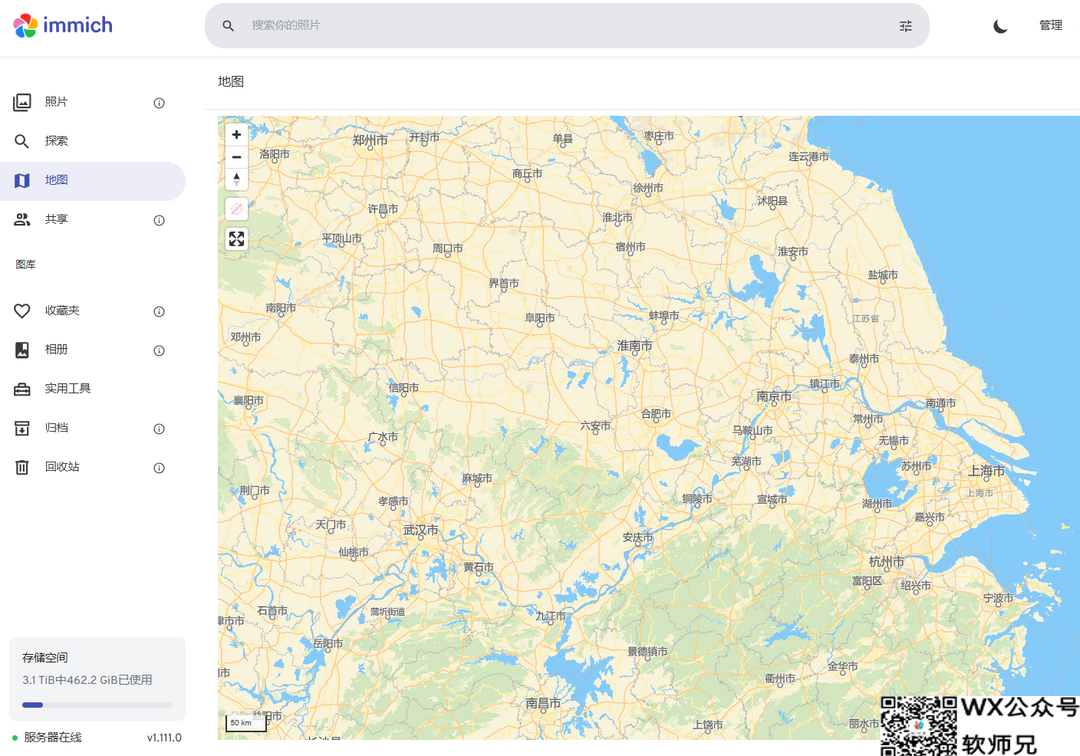1080x756 pixels.
Task: Open 共享 section
Action: click(57, 219)
